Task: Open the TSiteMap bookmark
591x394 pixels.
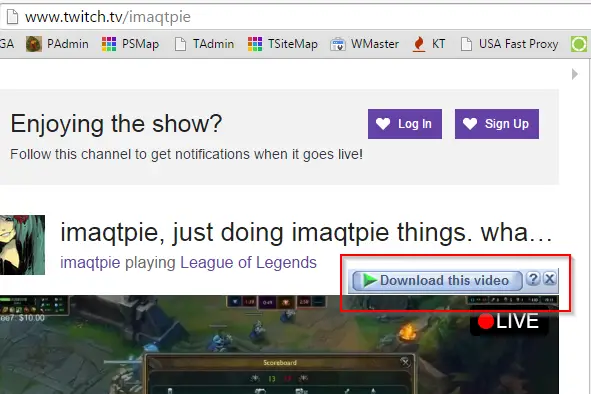Action: pyautogui.click(x=283, y=44)
